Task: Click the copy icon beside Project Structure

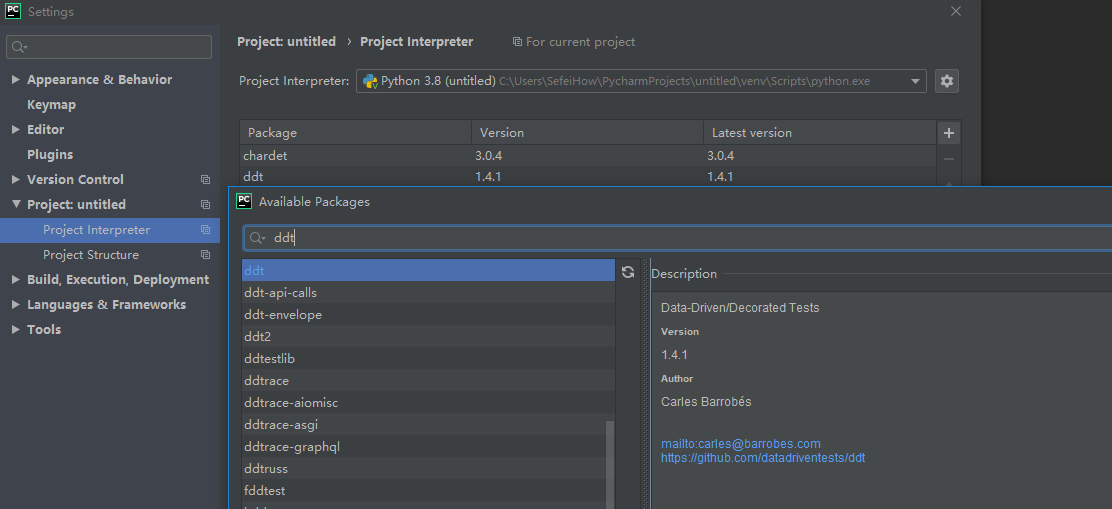Action: pyautogui.click(x=205, y=255)
